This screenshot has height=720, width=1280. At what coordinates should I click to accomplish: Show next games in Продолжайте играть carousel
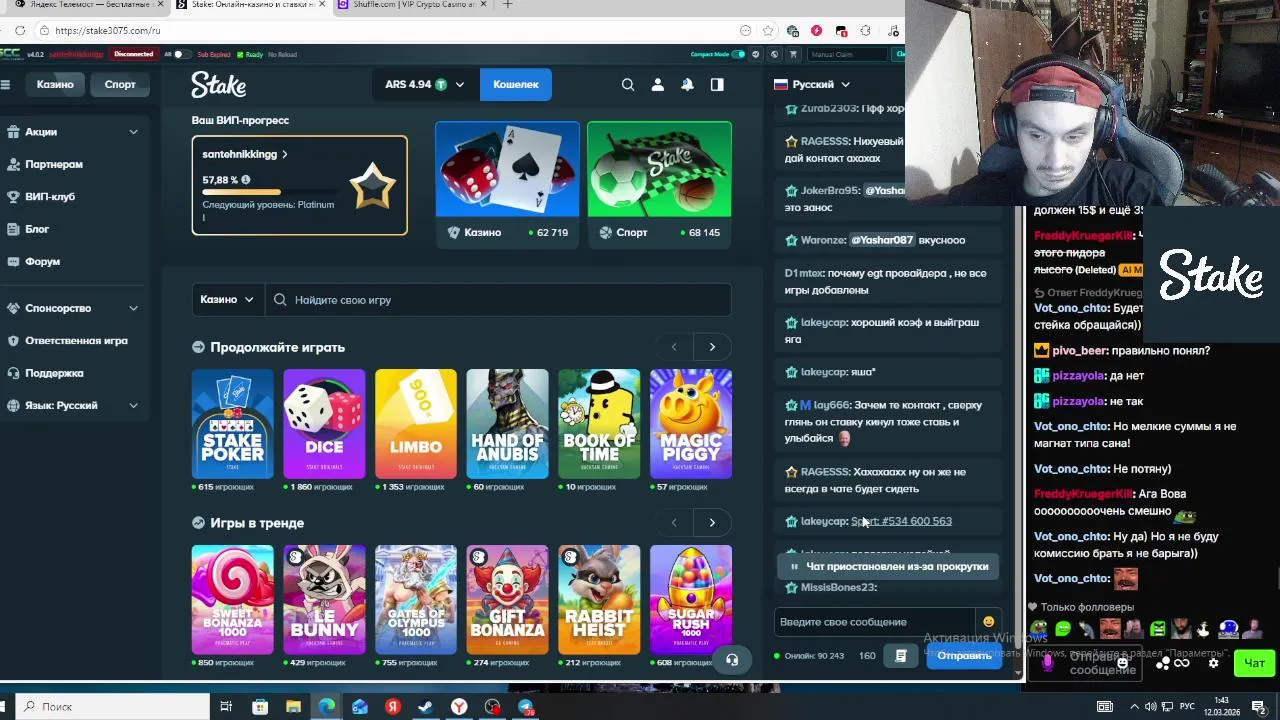pyautogui.click(x=712, y=347)
